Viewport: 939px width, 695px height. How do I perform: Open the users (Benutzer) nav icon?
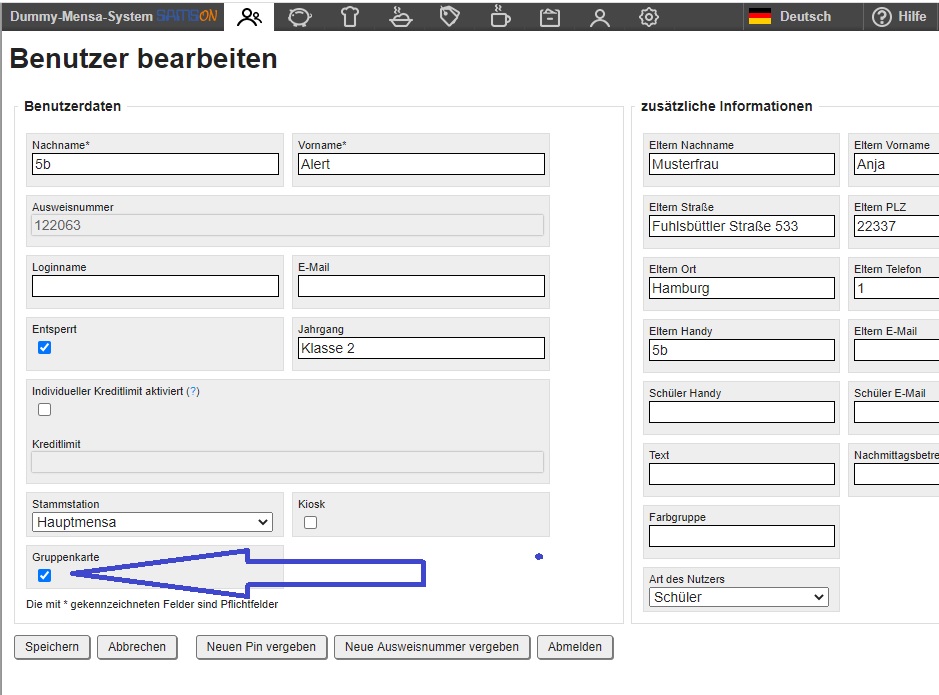[249, 17]
